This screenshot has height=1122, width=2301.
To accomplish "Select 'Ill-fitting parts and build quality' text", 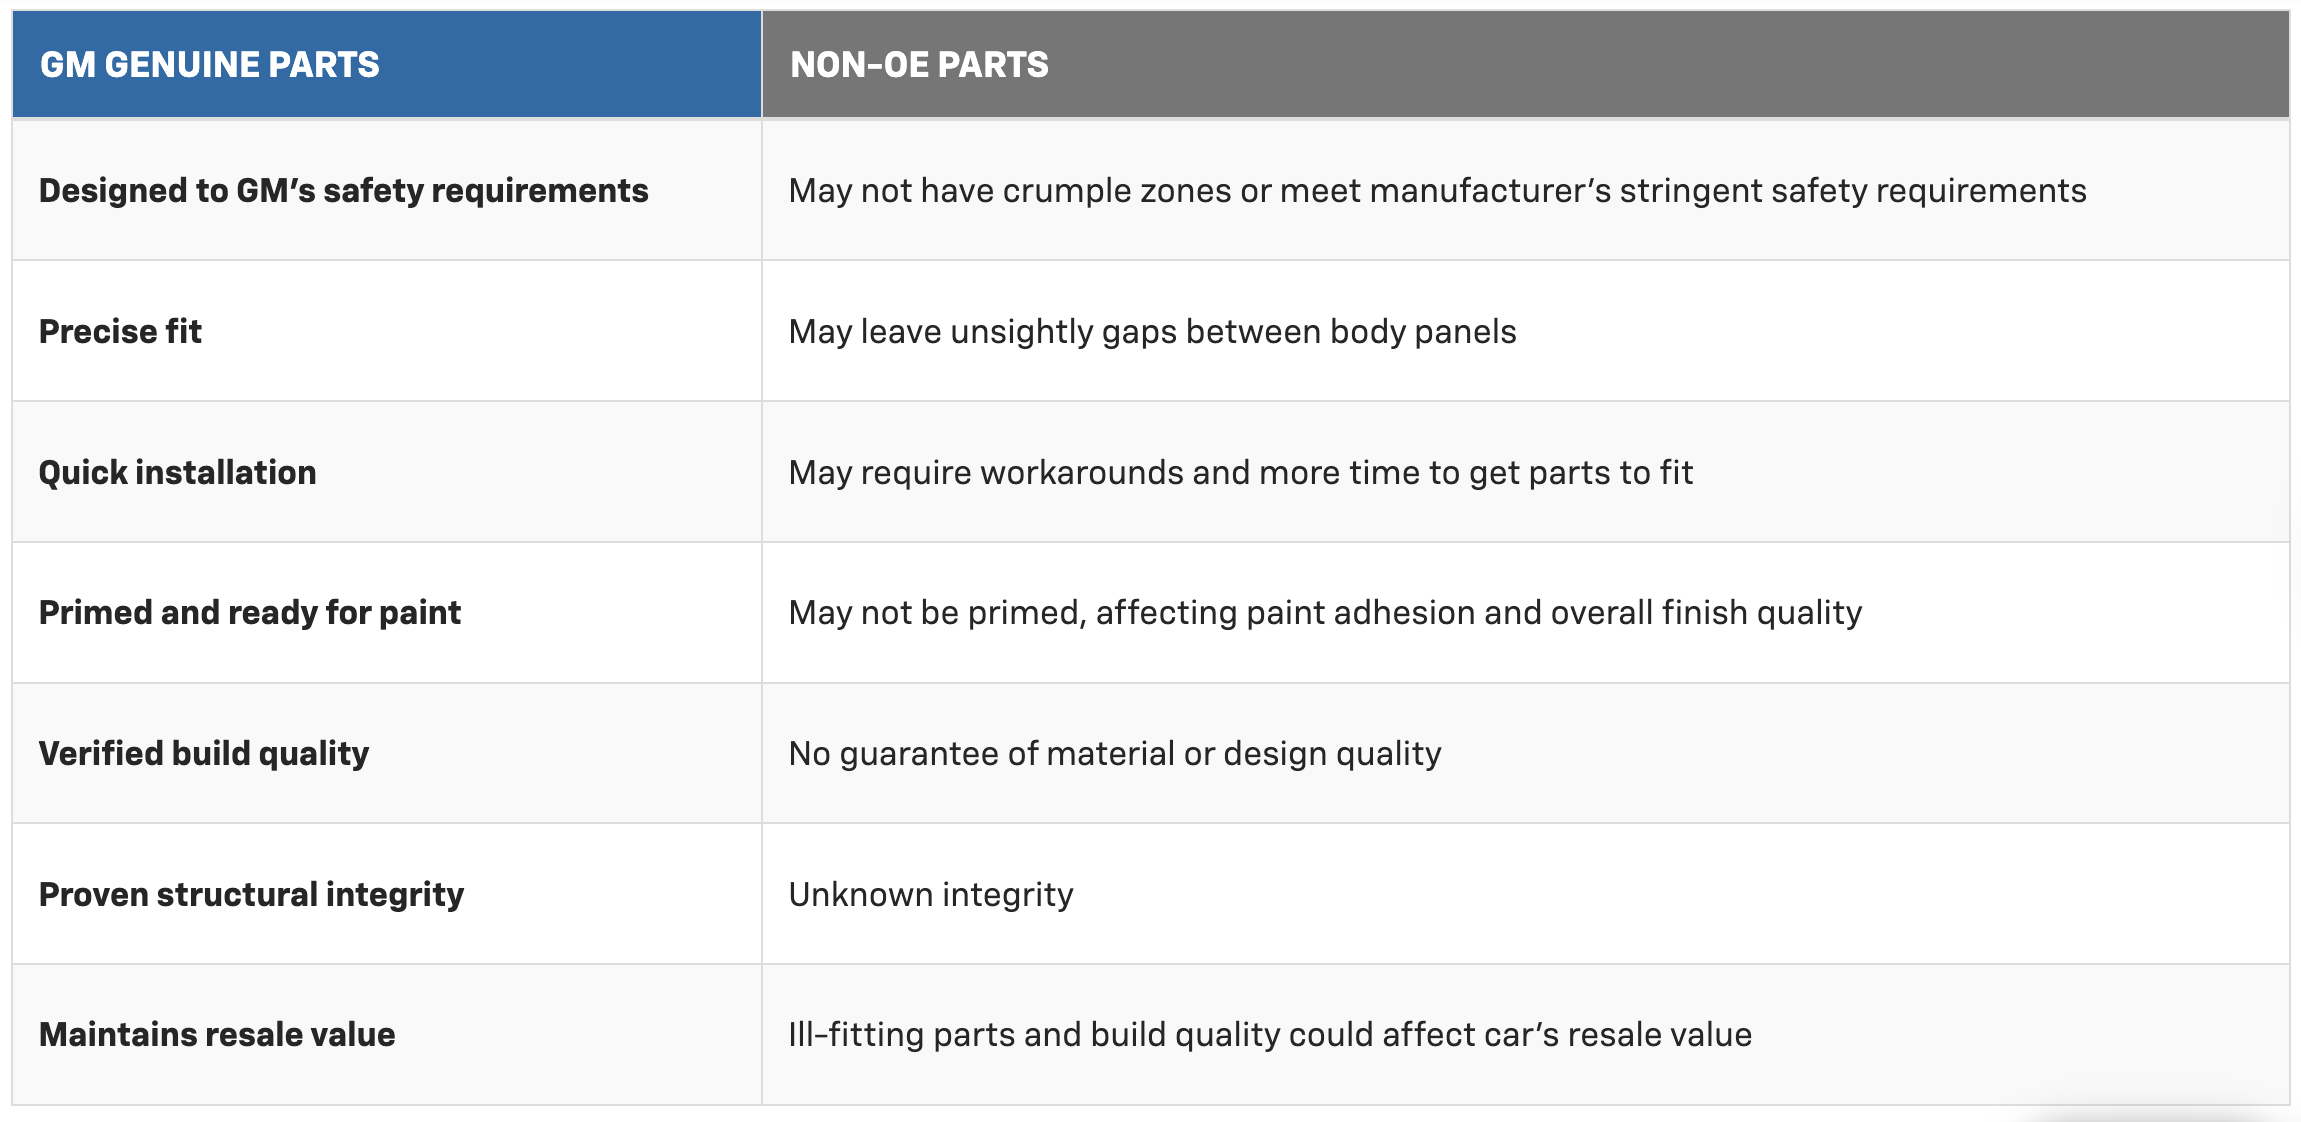I will (x=1269, y=1035).
